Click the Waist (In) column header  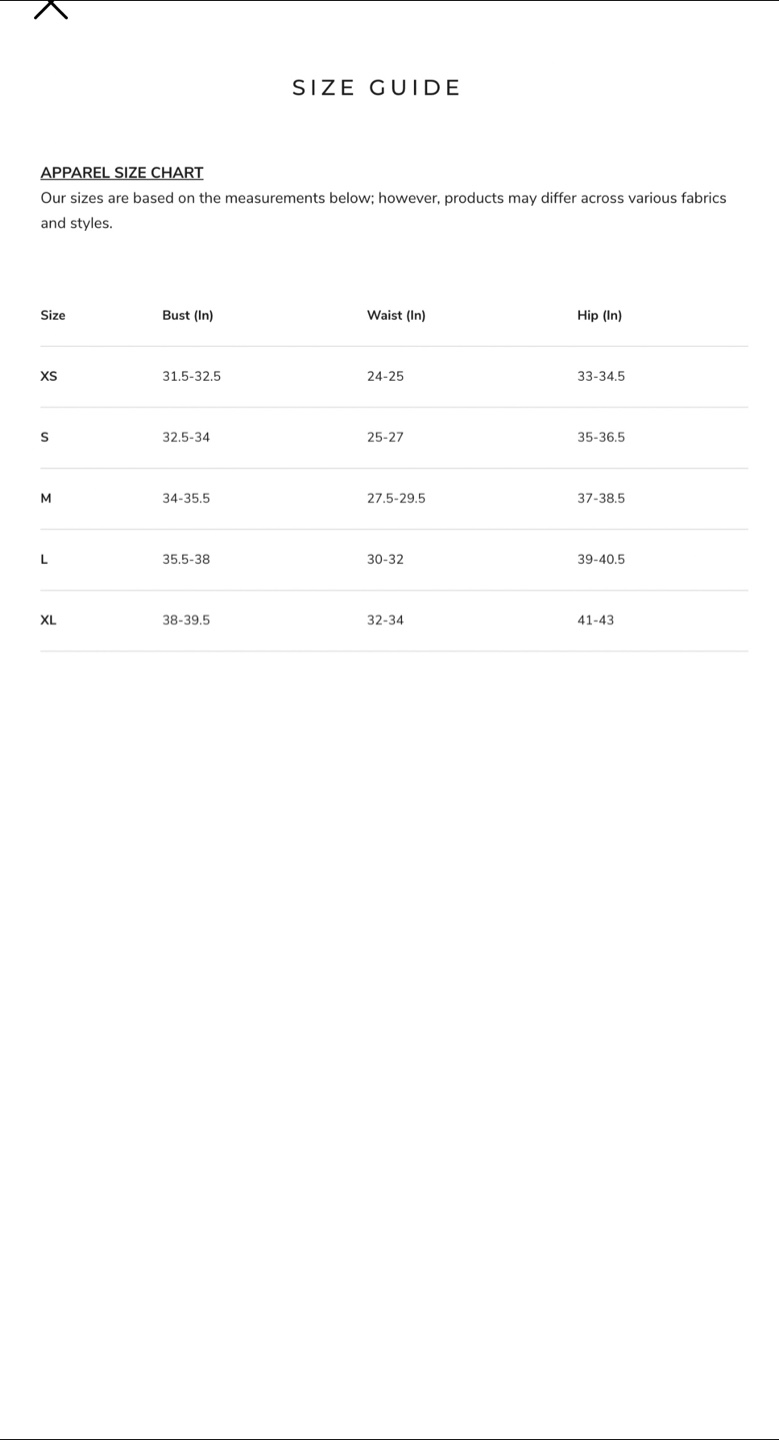tap(396, 315)
